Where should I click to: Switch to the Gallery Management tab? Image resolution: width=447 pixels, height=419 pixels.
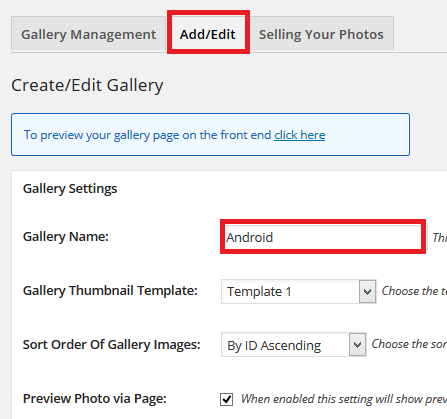click(88, 34)
